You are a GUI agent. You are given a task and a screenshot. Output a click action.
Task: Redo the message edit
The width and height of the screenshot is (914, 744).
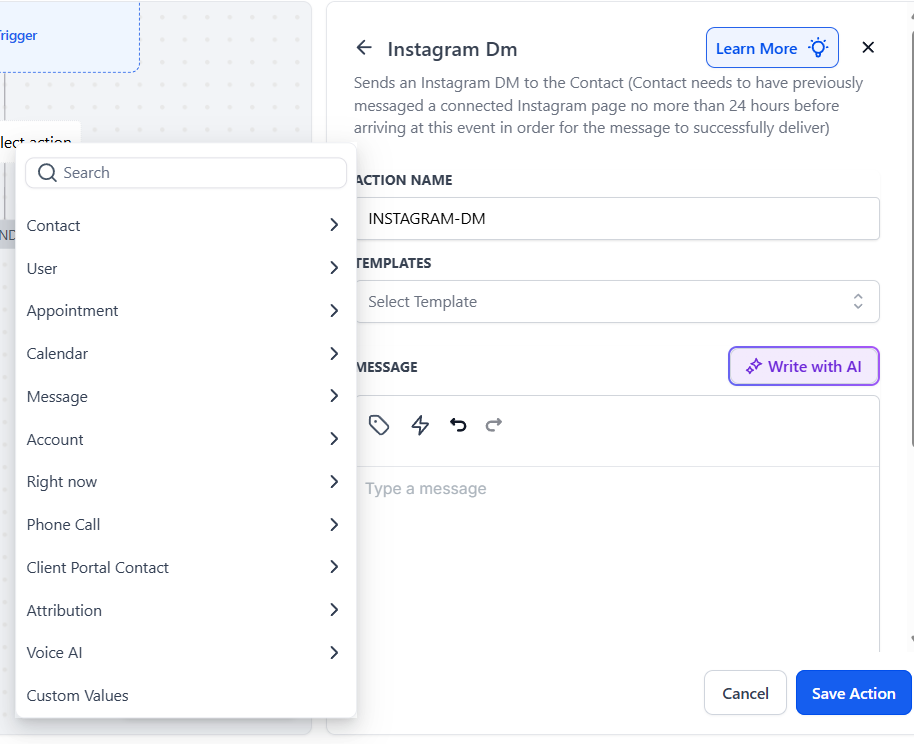click(493, 425)
